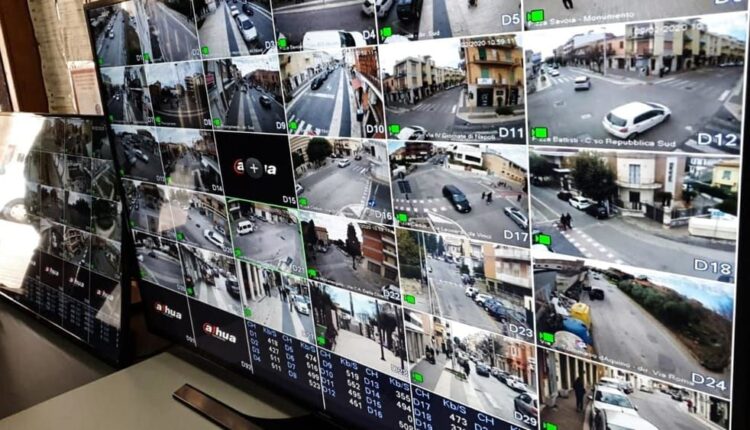This screenshot has width=750, height=430.
Task: Click the green record indicator on camera D17
Action: (x=401, y=217)
